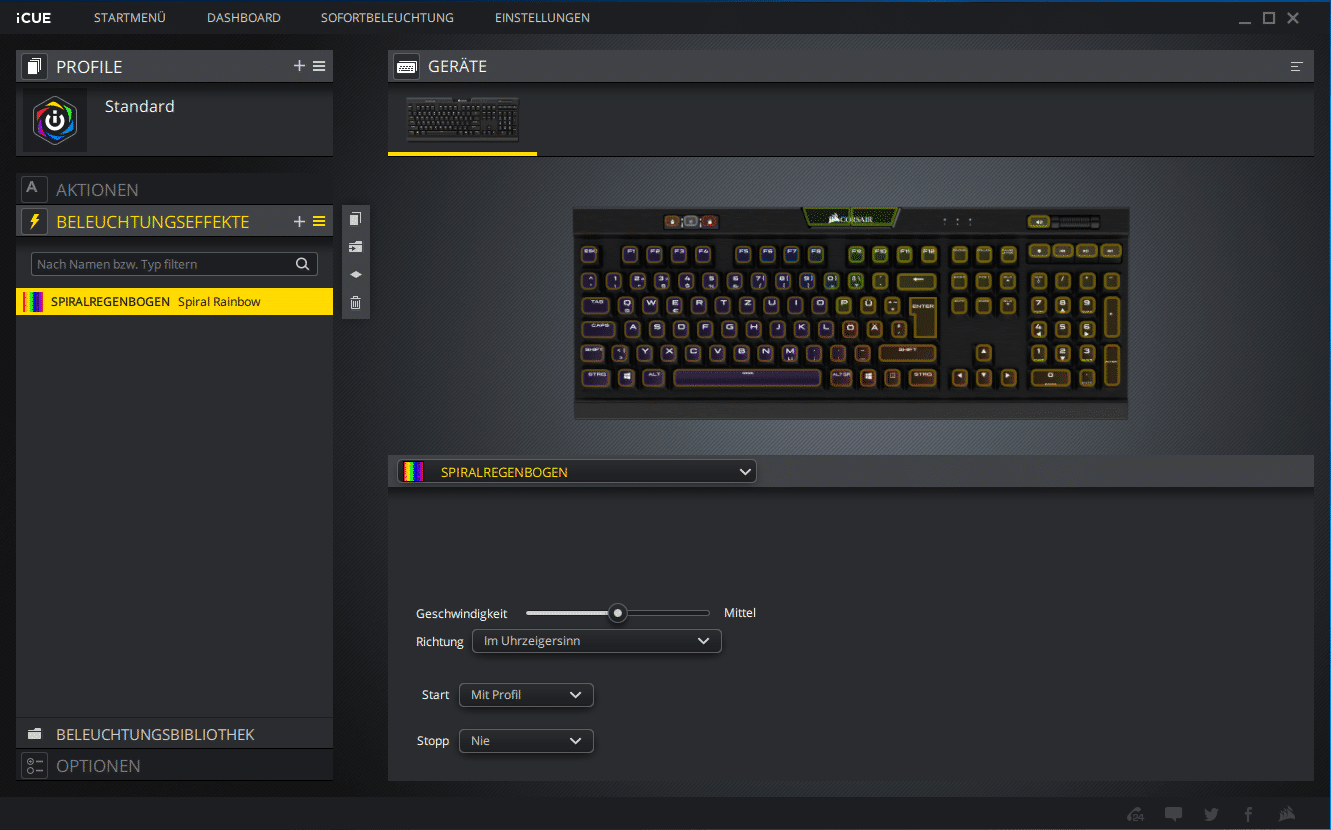Viewport: 1331px width, 830px height.
Task: Expand the Beleuchtungsbibliothek section
Action: tap(155, 734)
